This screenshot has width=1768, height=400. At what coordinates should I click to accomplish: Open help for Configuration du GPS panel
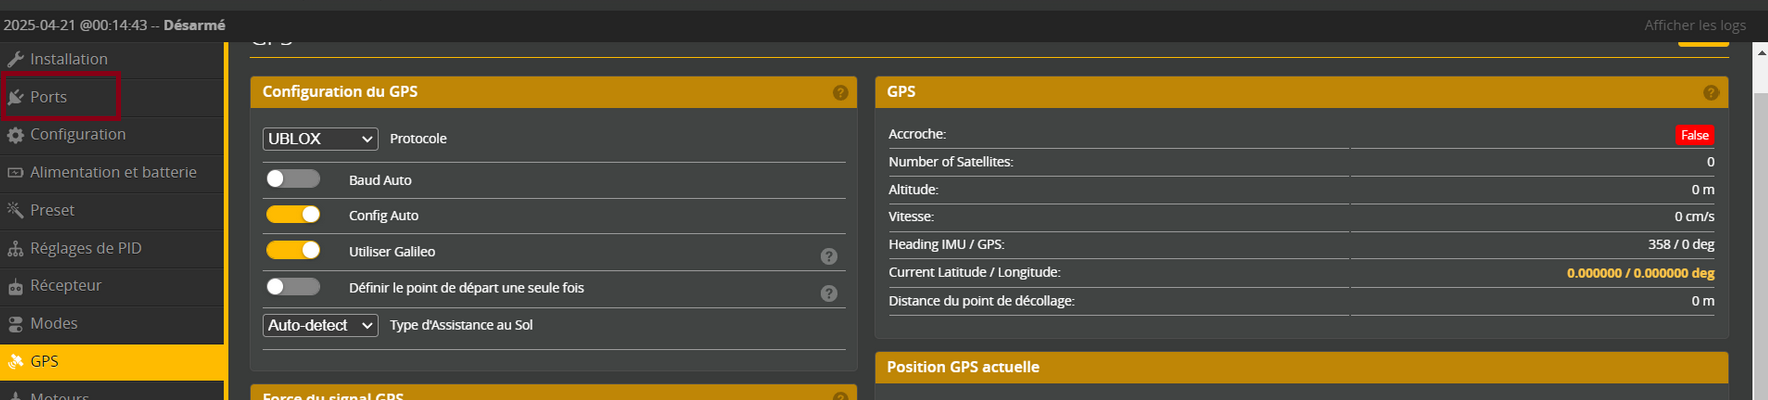point(840,93)
